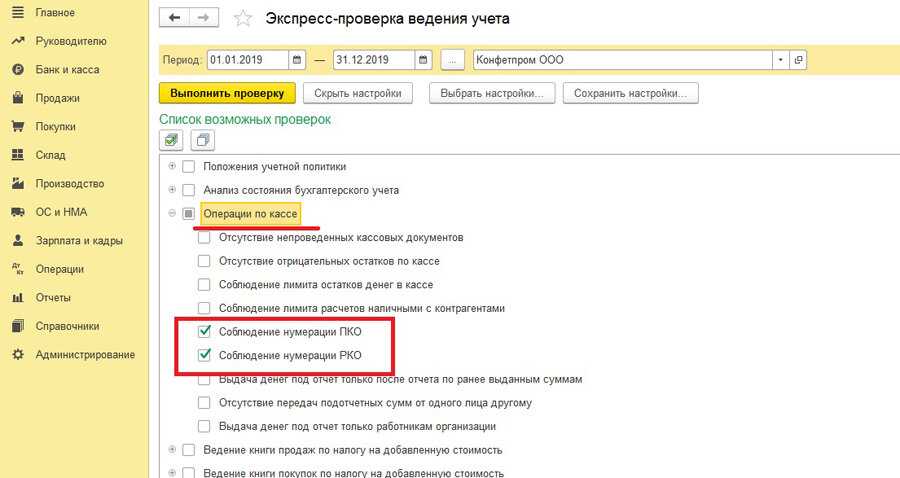
Task: Click the ОС и НМА truck icon
Action: click(18, 212)
